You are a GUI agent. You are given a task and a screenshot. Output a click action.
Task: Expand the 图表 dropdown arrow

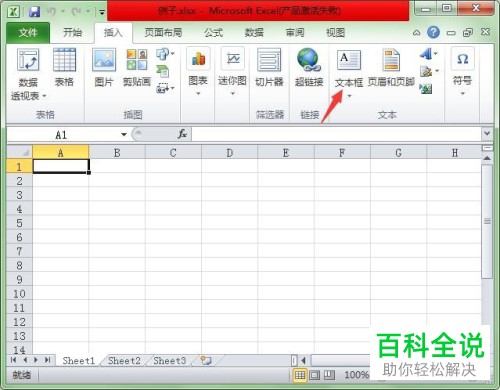coord(198,94)
